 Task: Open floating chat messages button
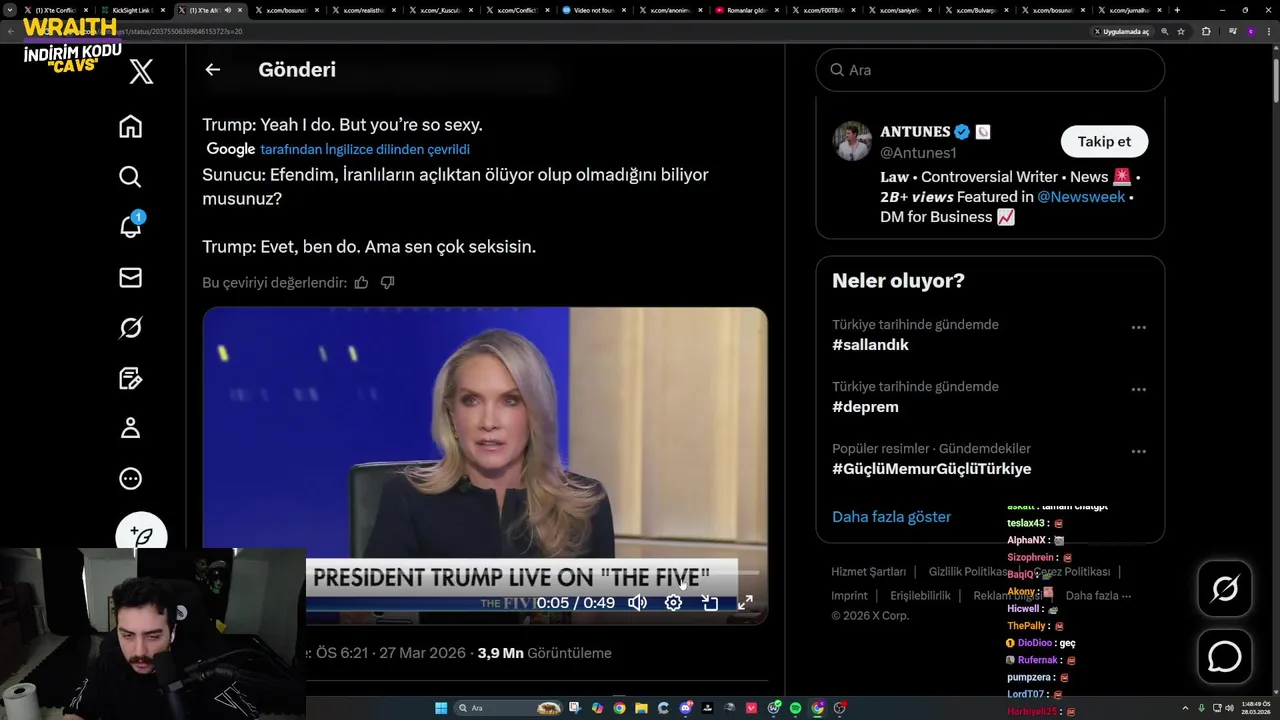[x=1225, y=657]
